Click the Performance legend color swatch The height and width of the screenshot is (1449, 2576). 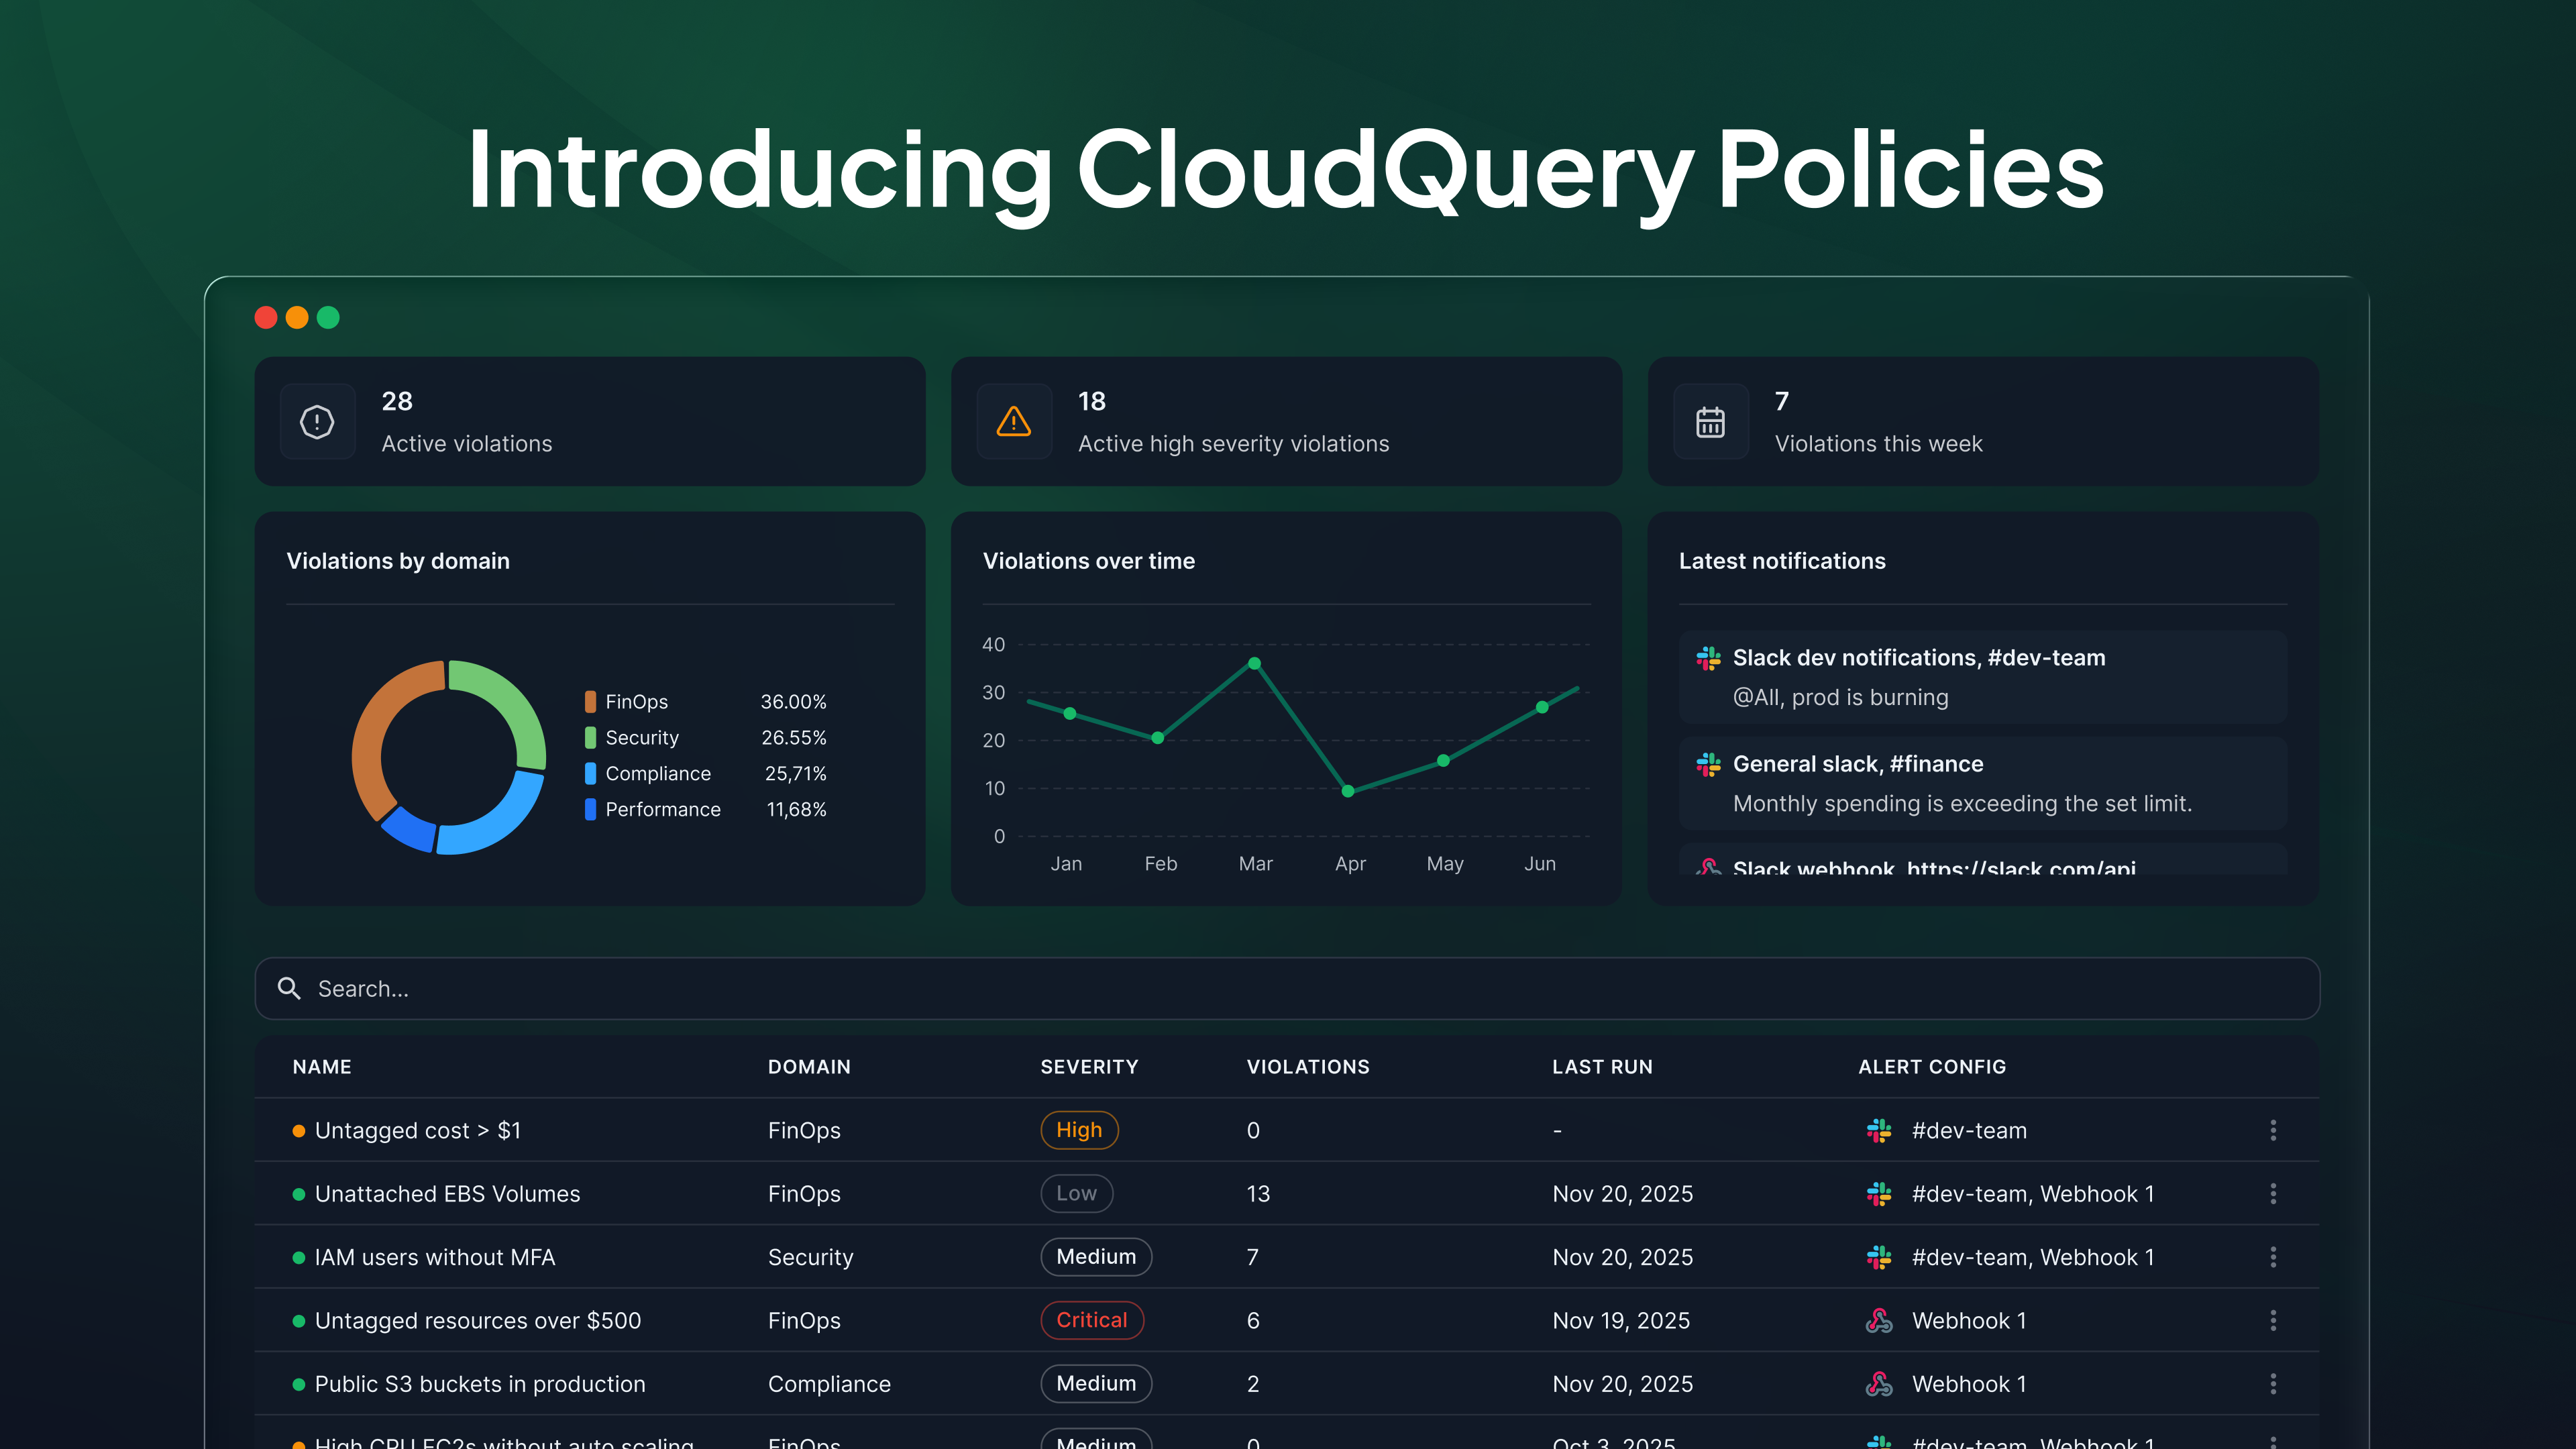pyautogui.click(x=590, y=809)
